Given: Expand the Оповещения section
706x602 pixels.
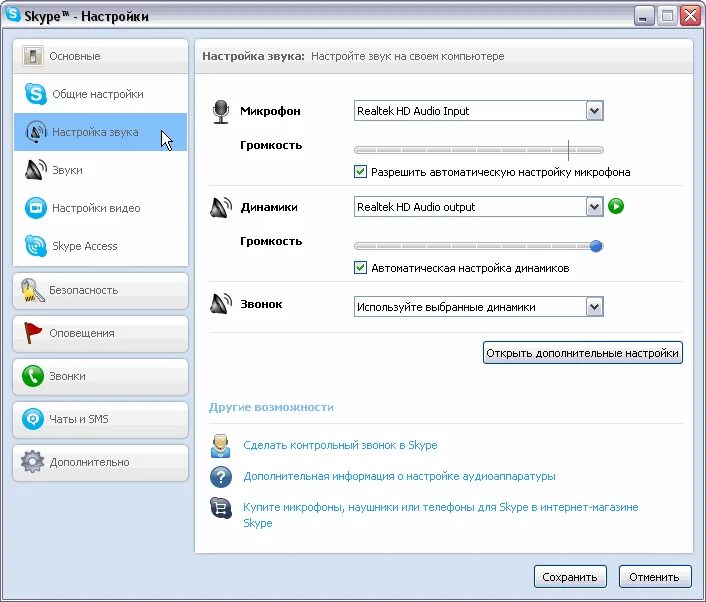Looking at the screenshot, I should pos(100,333).
